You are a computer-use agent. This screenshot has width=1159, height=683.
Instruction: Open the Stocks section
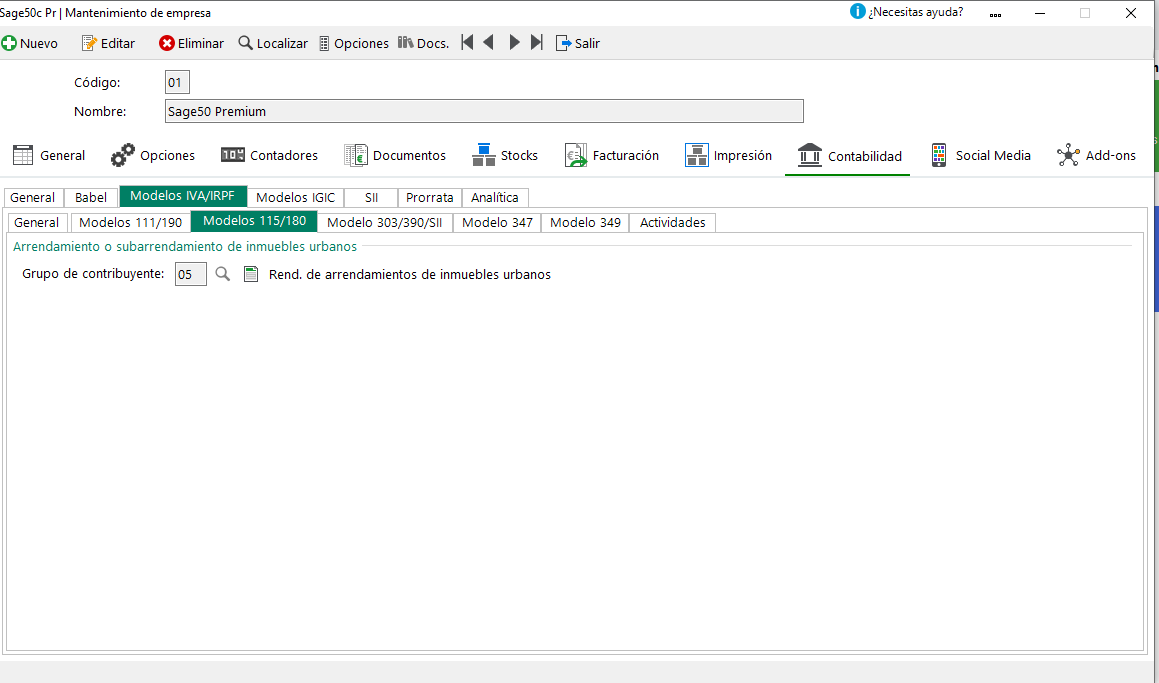pyautogui.click(x=505, y=155)
